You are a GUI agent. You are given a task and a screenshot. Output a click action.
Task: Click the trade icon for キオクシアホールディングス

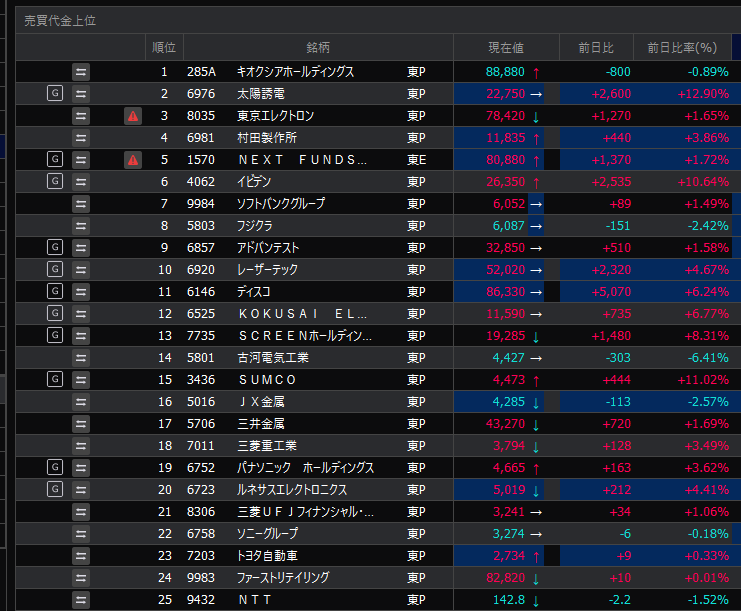coord(81,72)
